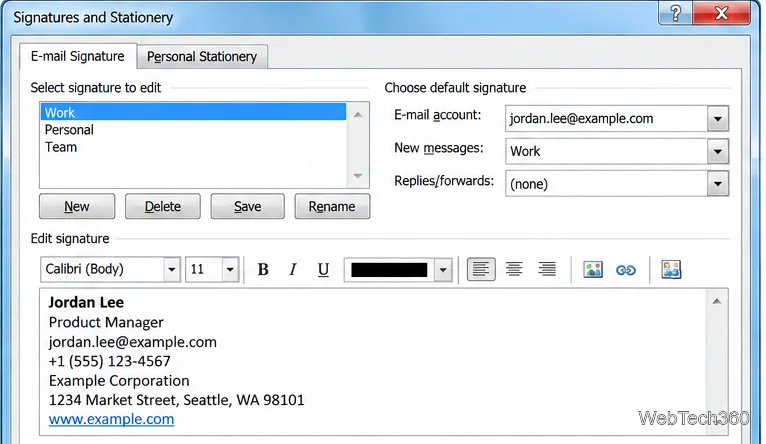Click the Save signature button
Viewport: 766px width, 444px height.
tap(248, 207)
